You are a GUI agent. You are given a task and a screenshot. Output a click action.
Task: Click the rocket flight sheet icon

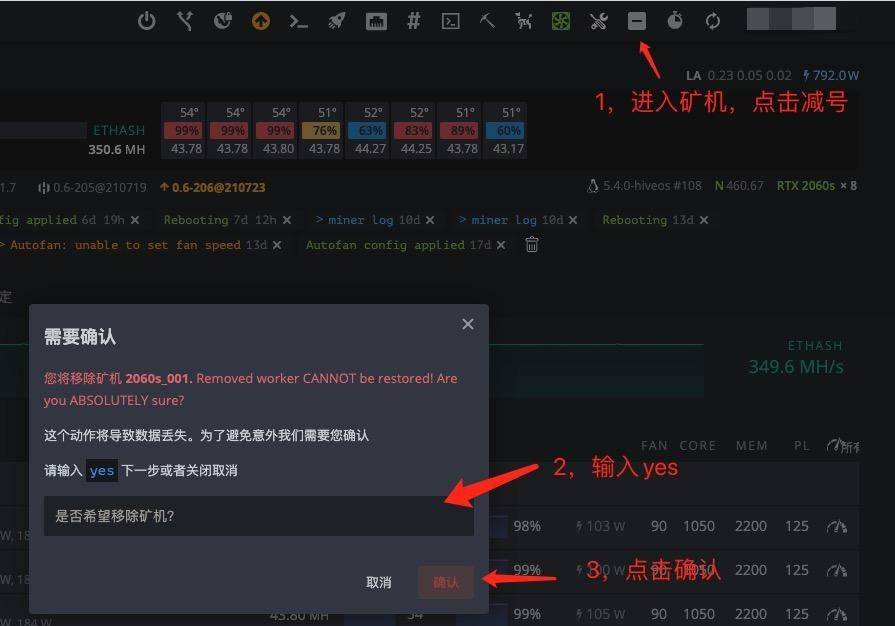click(x=336, y=21)
